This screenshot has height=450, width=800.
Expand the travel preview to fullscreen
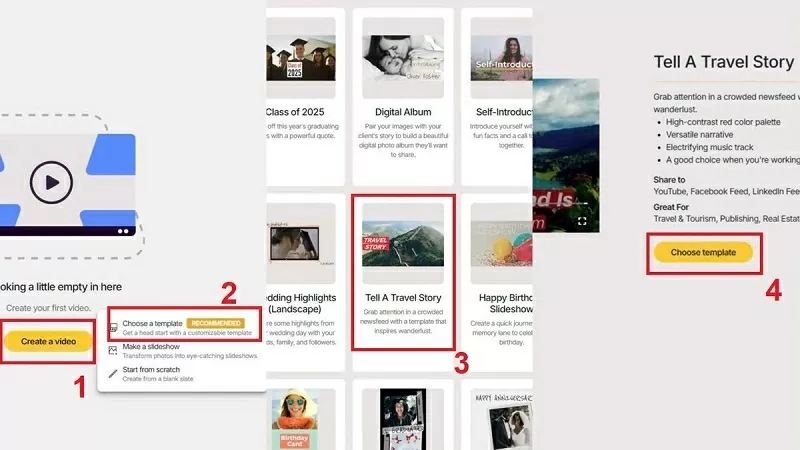(x=582, y=221)
